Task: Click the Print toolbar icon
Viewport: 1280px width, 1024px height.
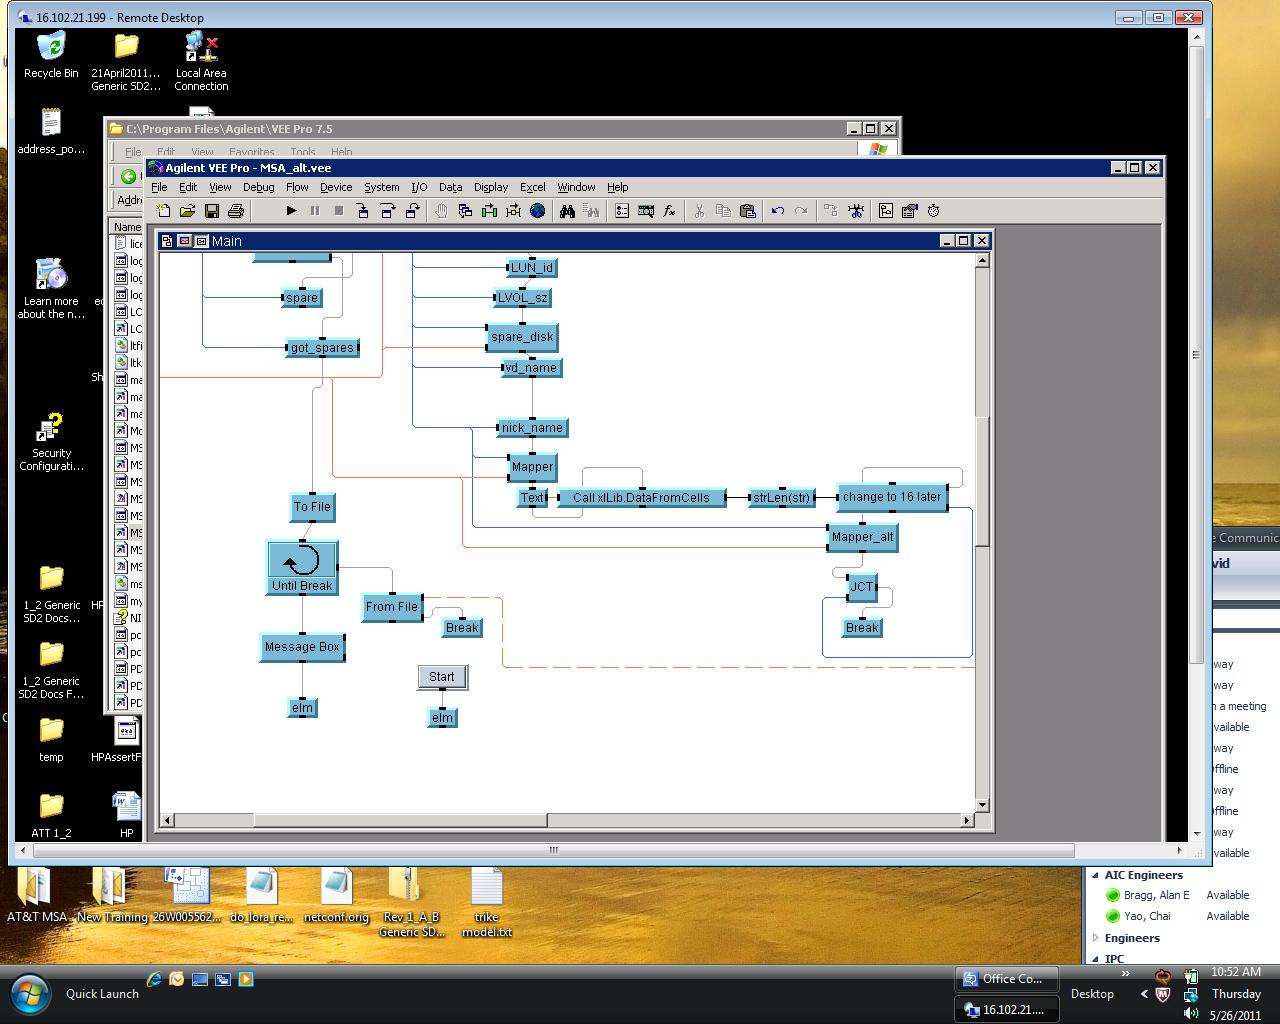Action: [x=236, y=211]
